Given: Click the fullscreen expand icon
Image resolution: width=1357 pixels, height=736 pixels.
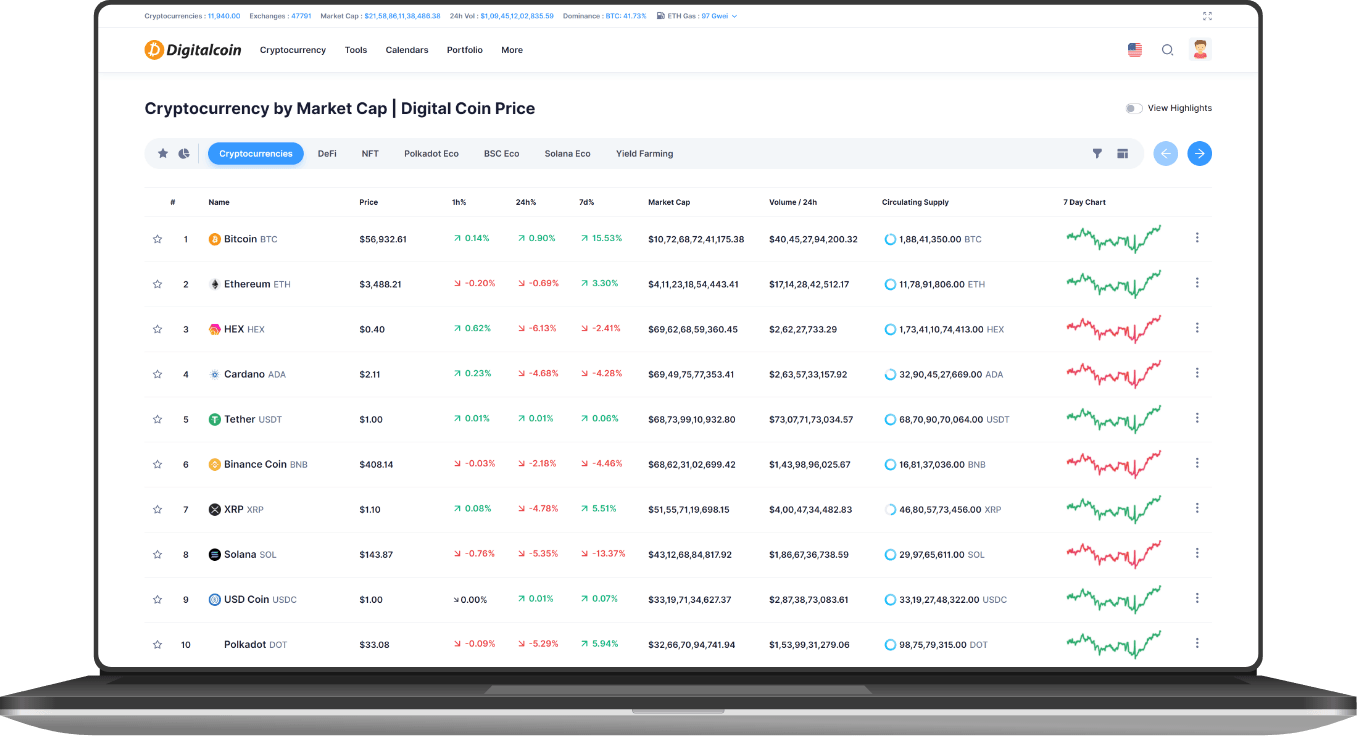Looking at the screenshot, I should [x=1207, y=16].
